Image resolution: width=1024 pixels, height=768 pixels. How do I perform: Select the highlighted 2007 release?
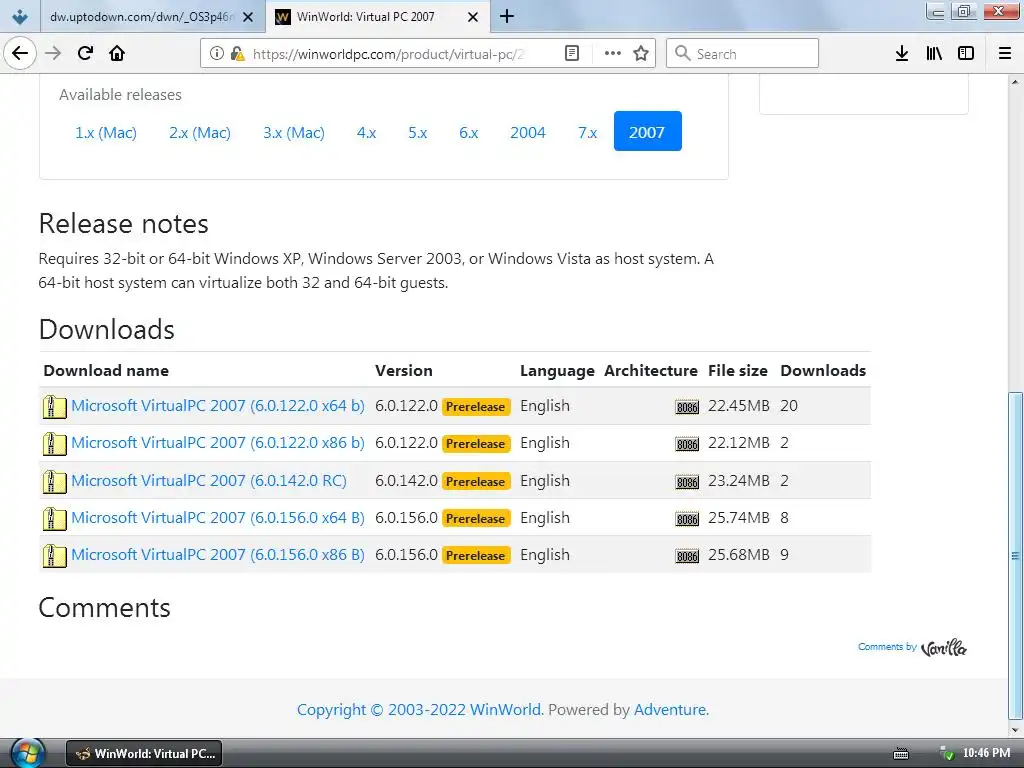(x=647, y=131)
